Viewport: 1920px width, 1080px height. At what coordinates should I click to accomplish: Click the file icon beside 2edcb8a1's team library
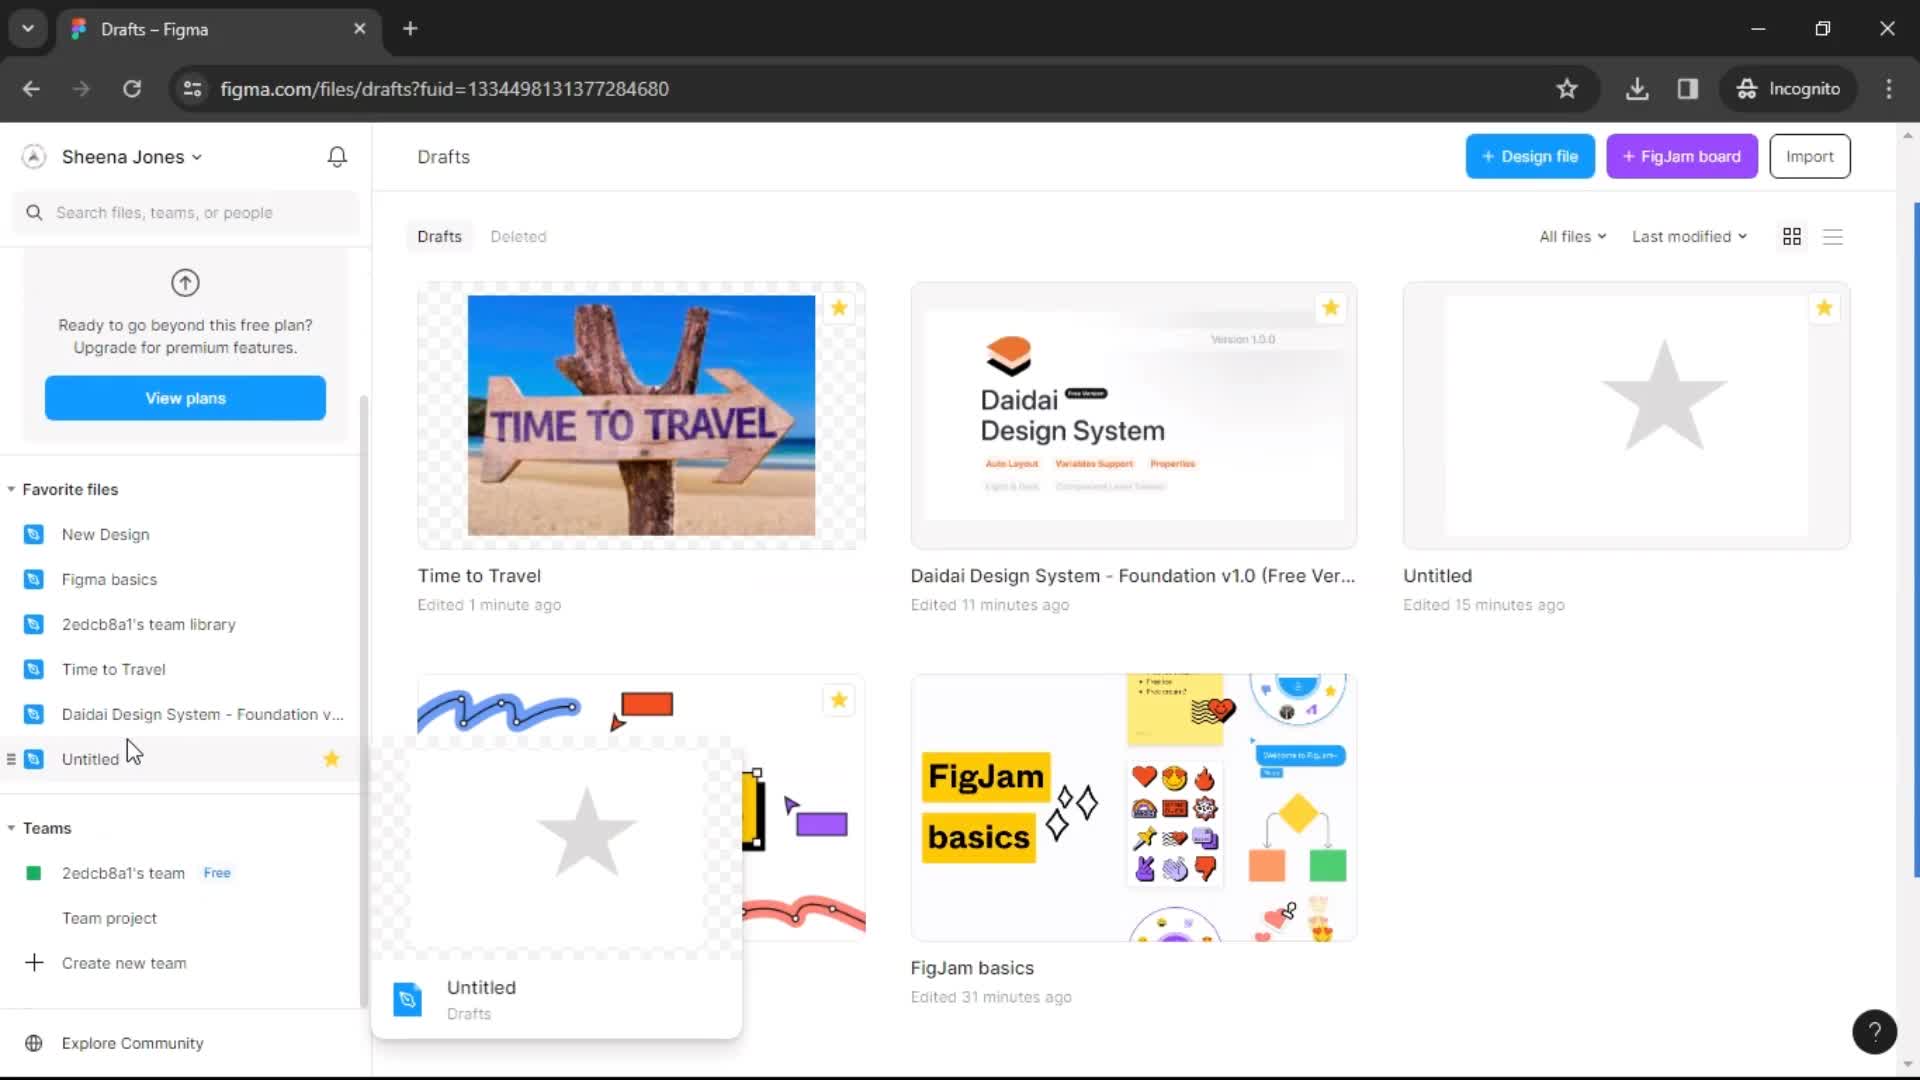tap(34, 625)
